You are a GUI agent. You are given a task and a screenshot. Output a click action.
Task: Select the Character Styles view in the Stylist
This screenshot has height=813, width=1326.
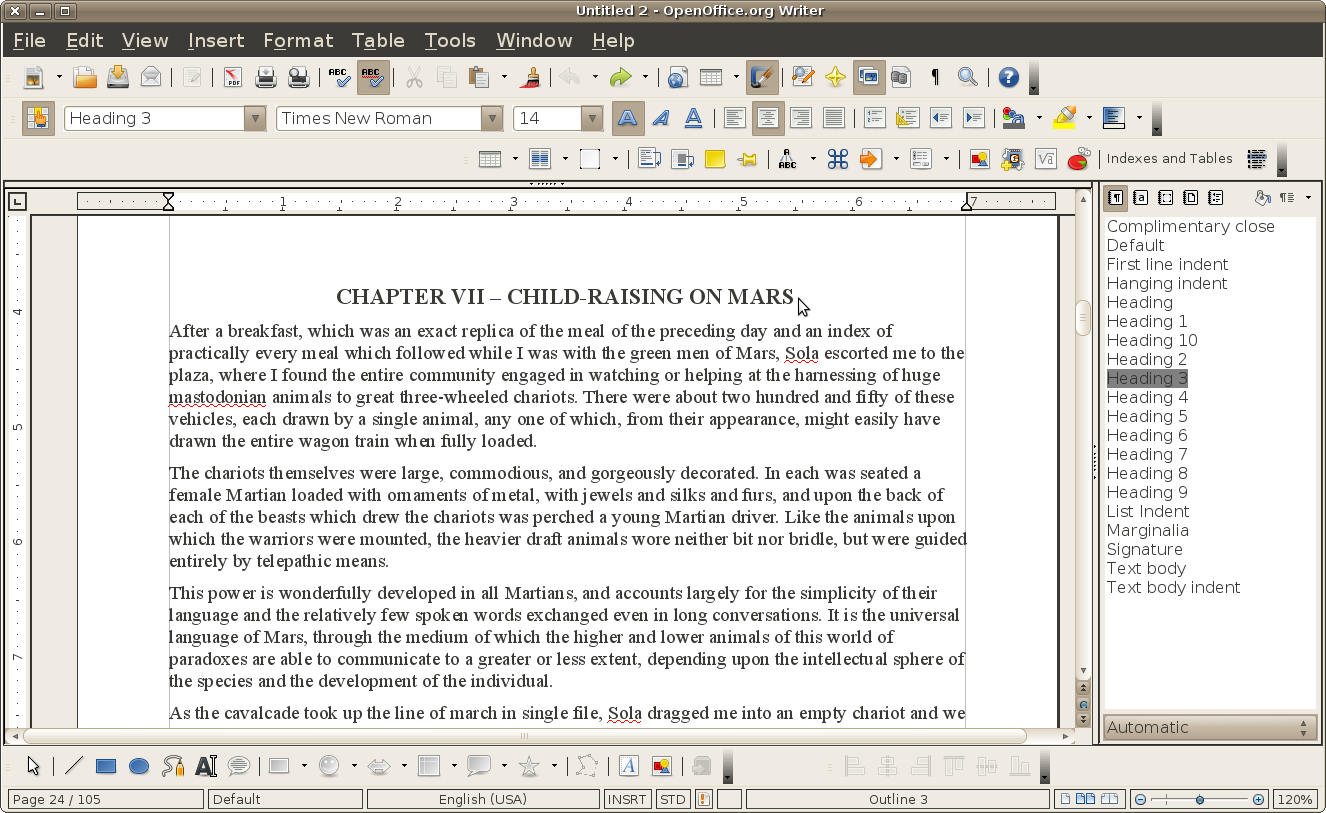pos(1140,197)
